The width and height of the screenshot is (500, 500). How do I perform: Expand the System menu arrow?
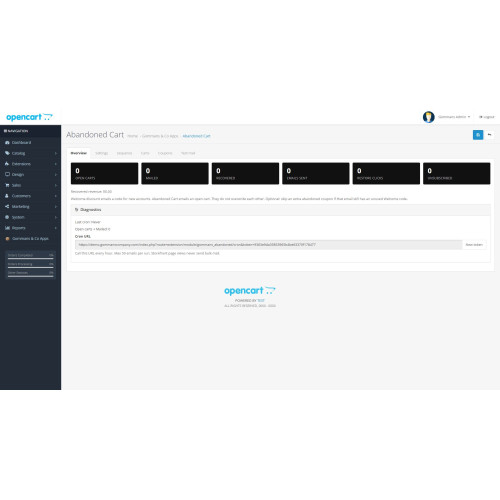(56, 217)
